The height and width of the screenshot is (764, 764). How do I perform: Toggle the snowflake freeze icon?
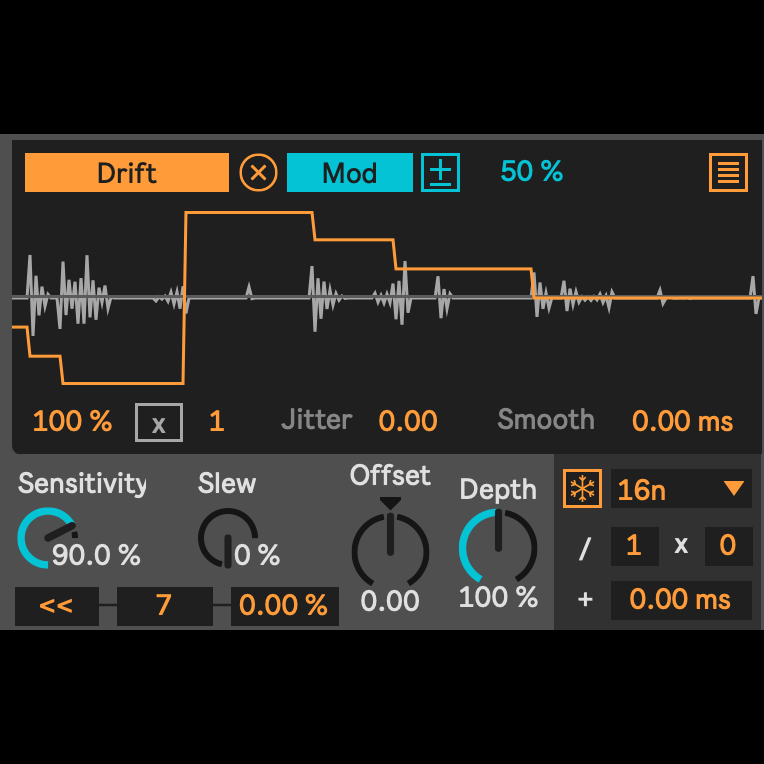pos(581,489)
